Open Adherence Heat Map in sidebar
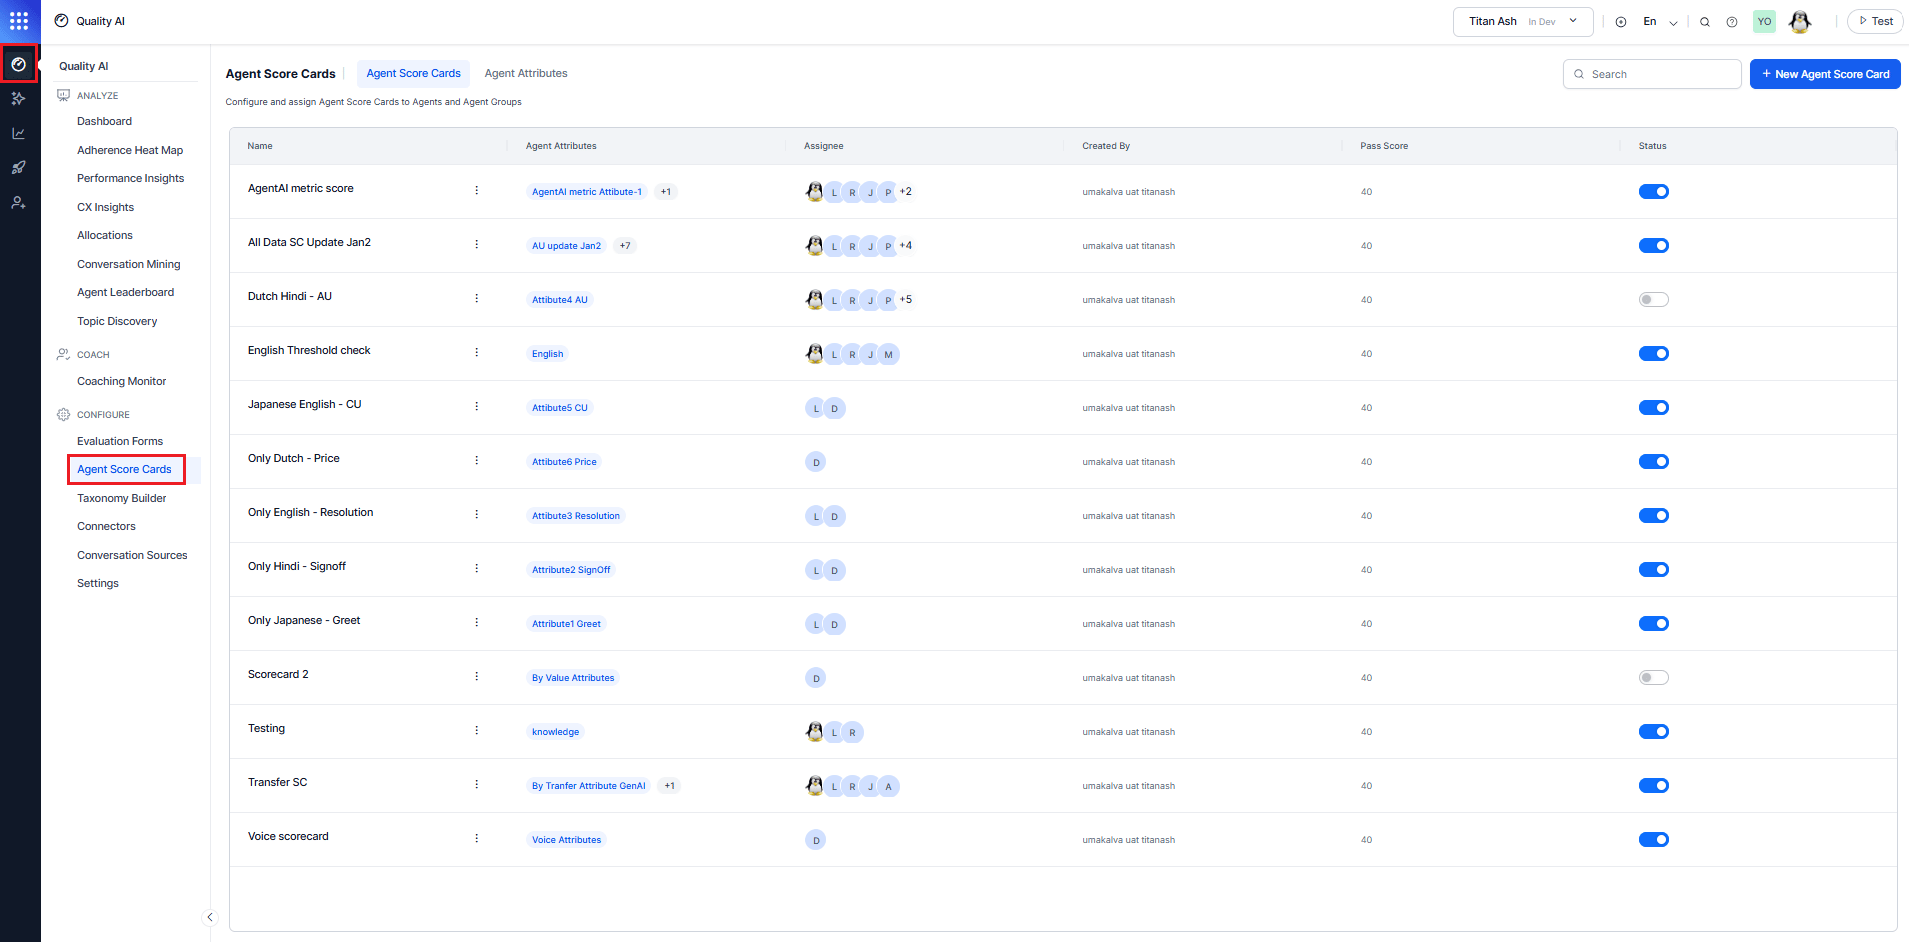The width and height of the screenshot is (1909, 942). pyautogui.click(x=130, y=150)
